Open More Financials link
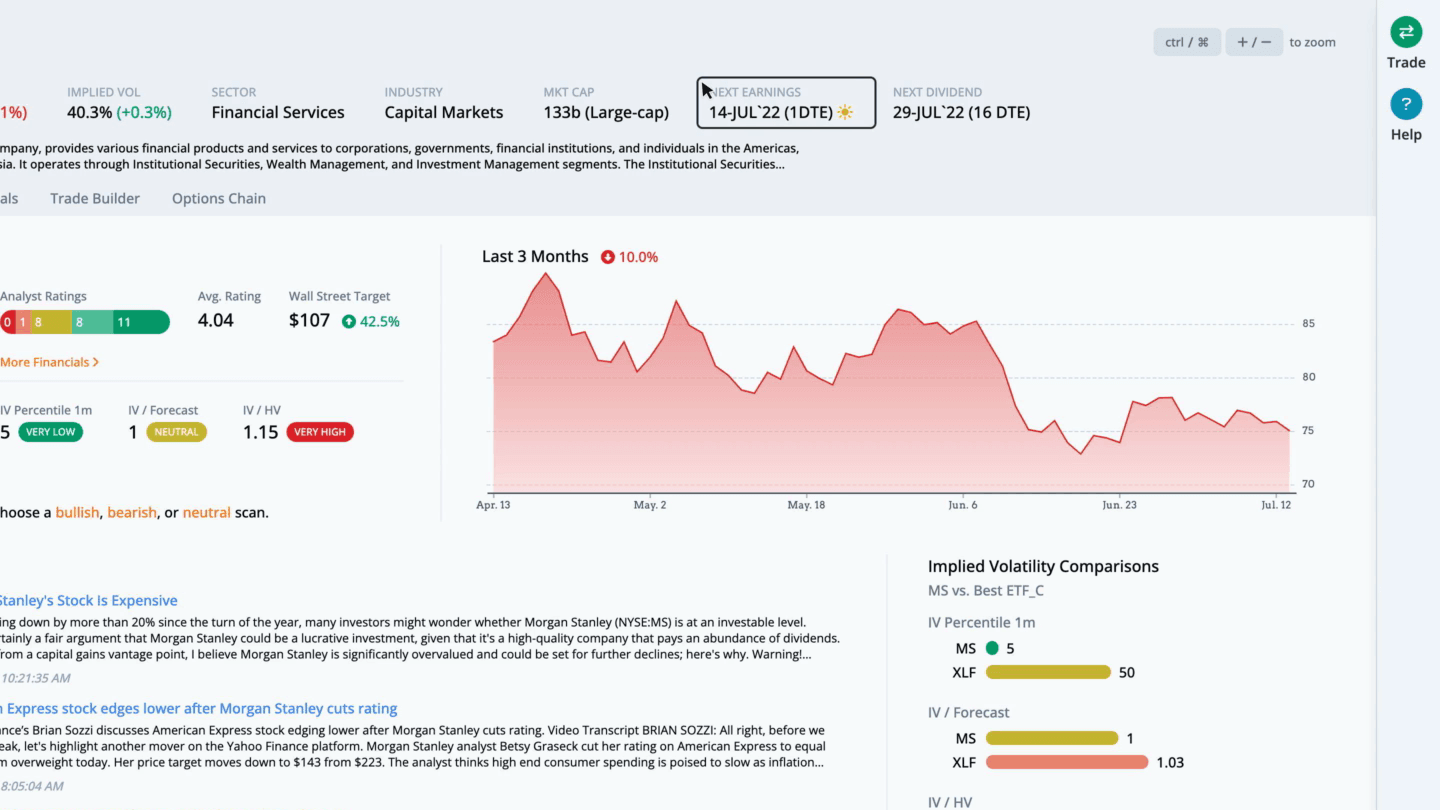Image resolution: width=1440 pixels, height=810 pixels. tap(48, 362)
